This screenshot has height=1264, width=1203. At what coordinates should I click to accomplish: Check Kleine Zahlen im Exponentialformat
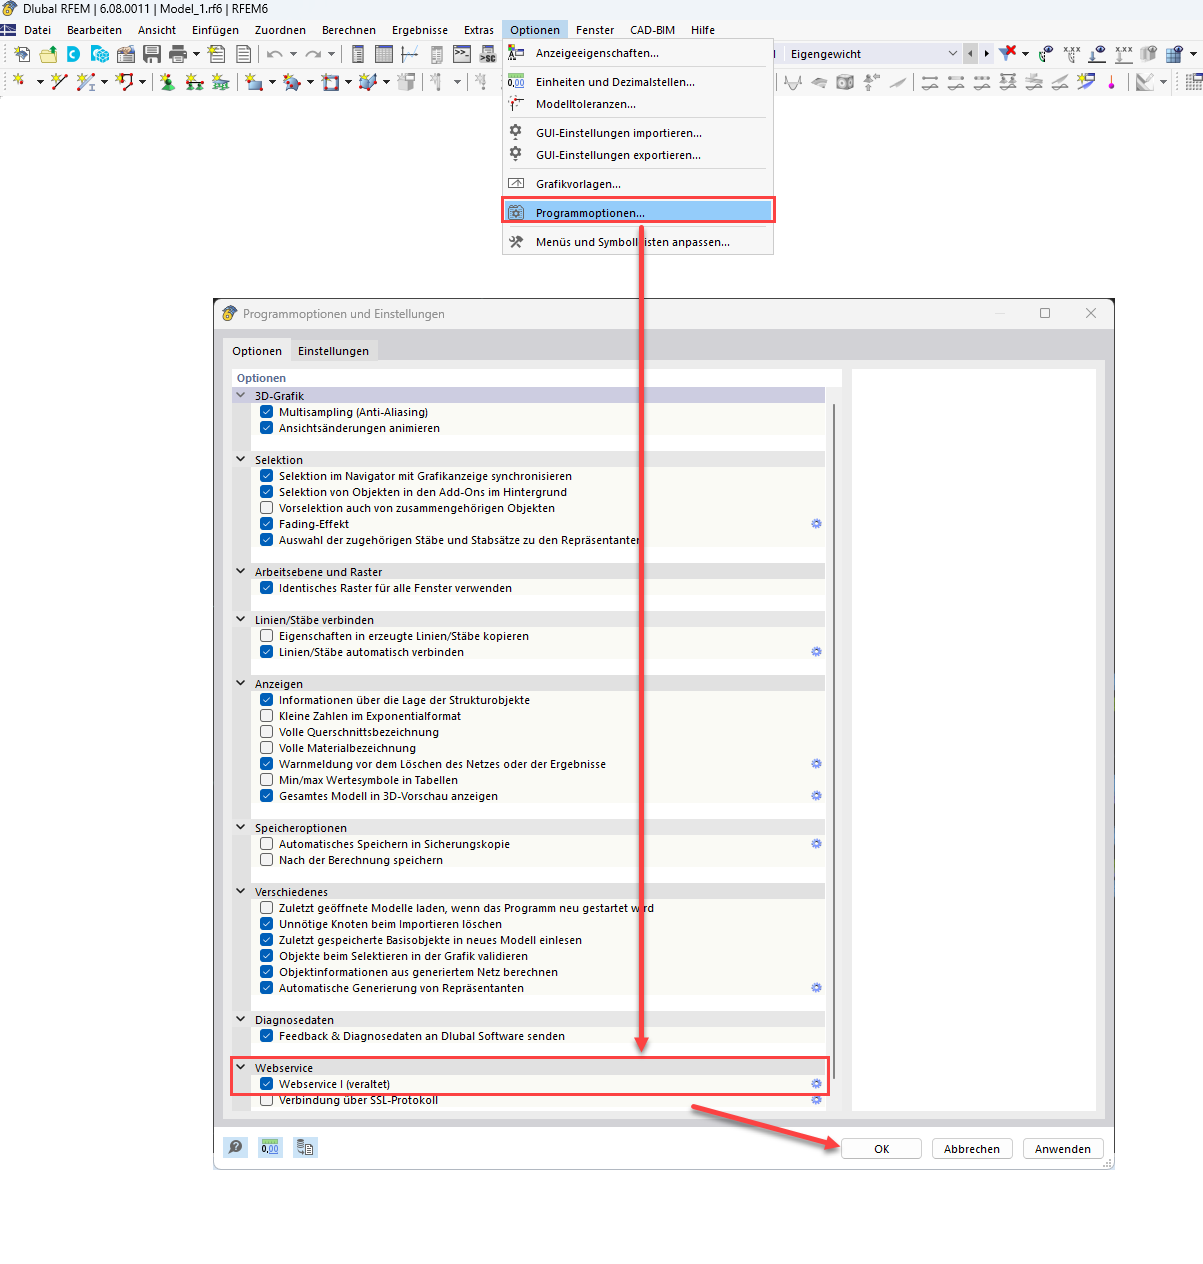click(x=267, y=716)
